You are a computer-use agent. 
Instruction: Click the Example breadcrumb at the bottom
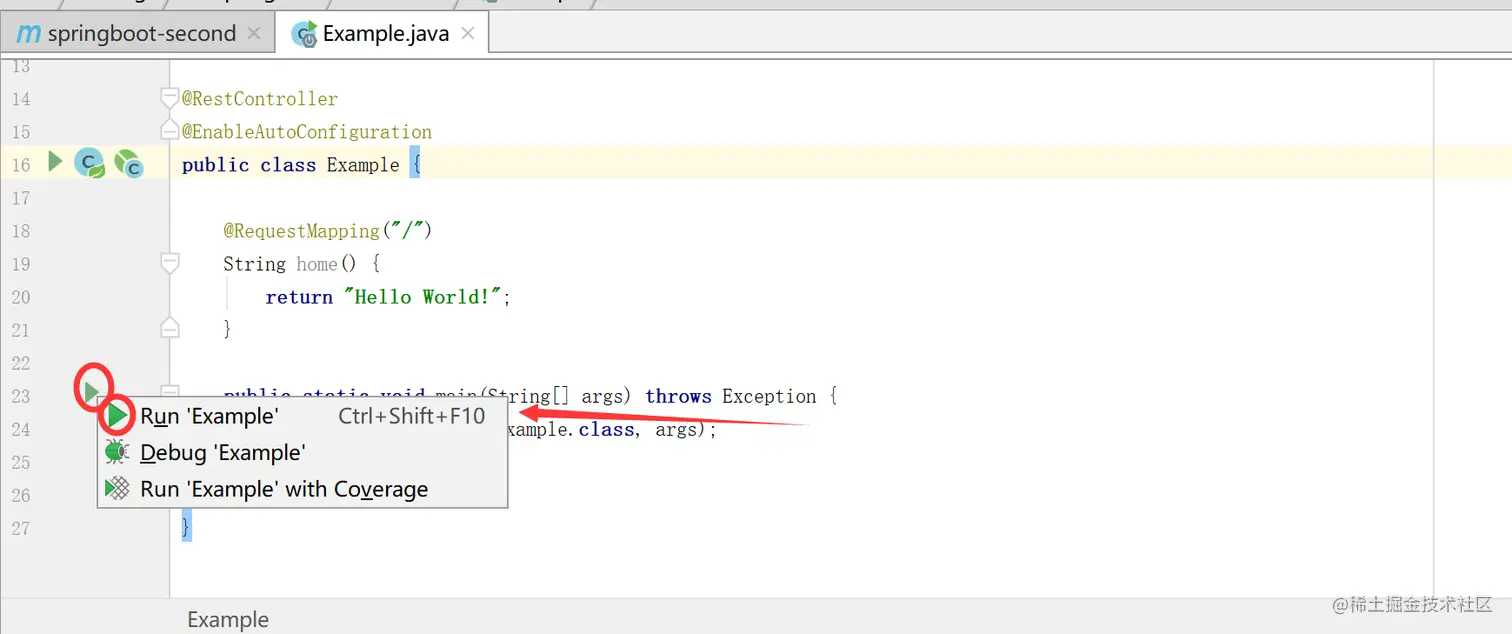(228, 620)
